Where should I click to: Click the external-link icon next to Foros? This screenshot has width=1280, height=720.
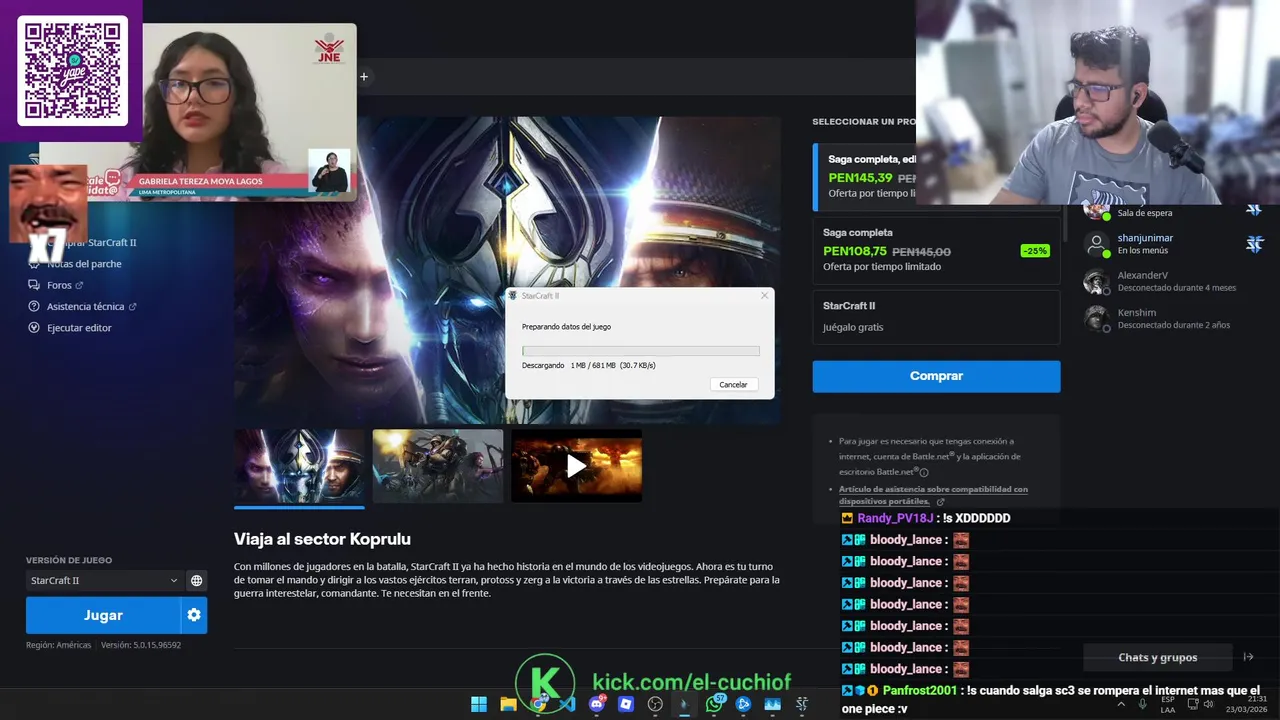click(79, 285)
